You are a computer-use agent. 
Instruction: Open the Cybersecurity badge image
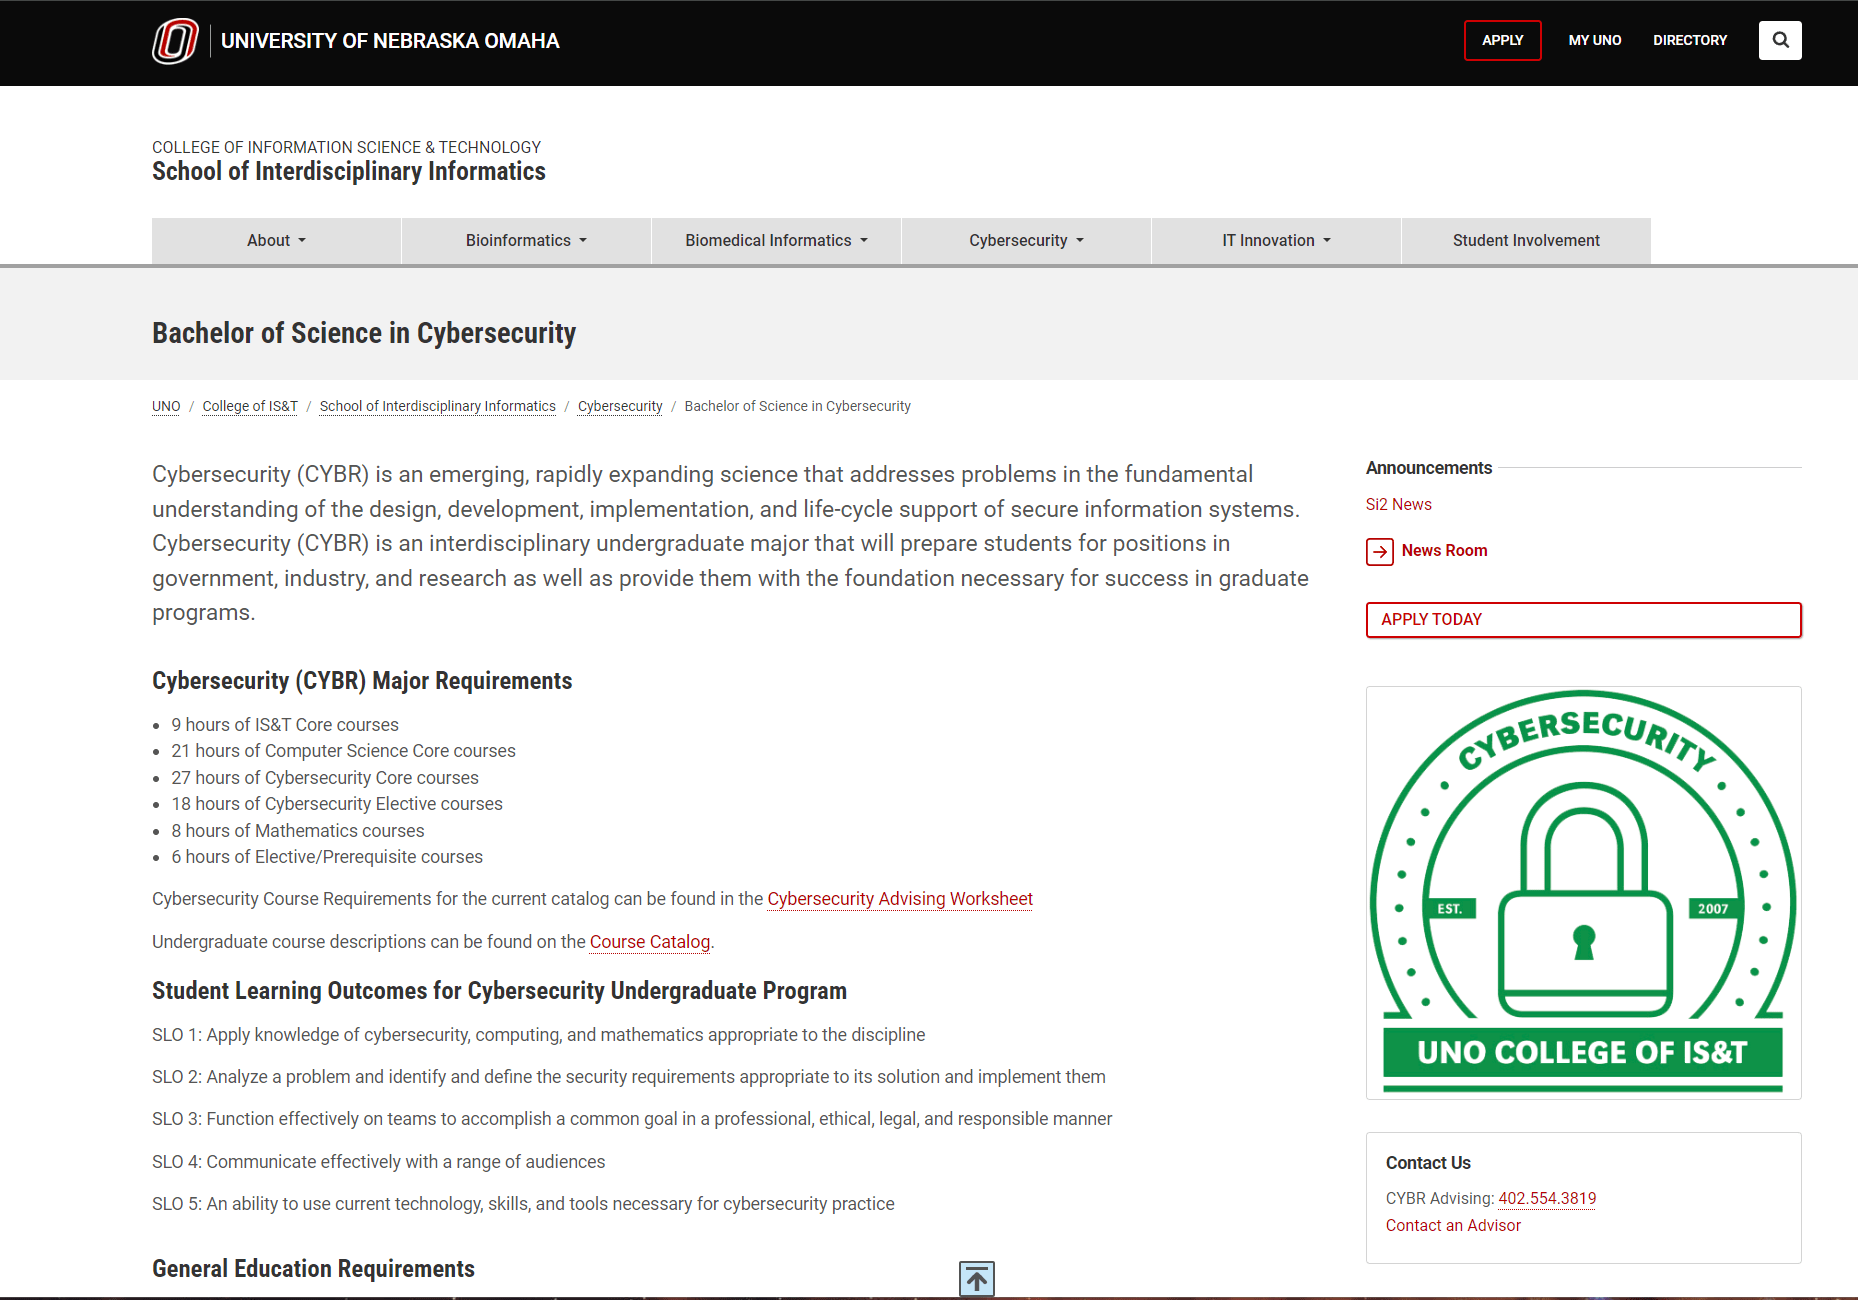point(1583,892)
